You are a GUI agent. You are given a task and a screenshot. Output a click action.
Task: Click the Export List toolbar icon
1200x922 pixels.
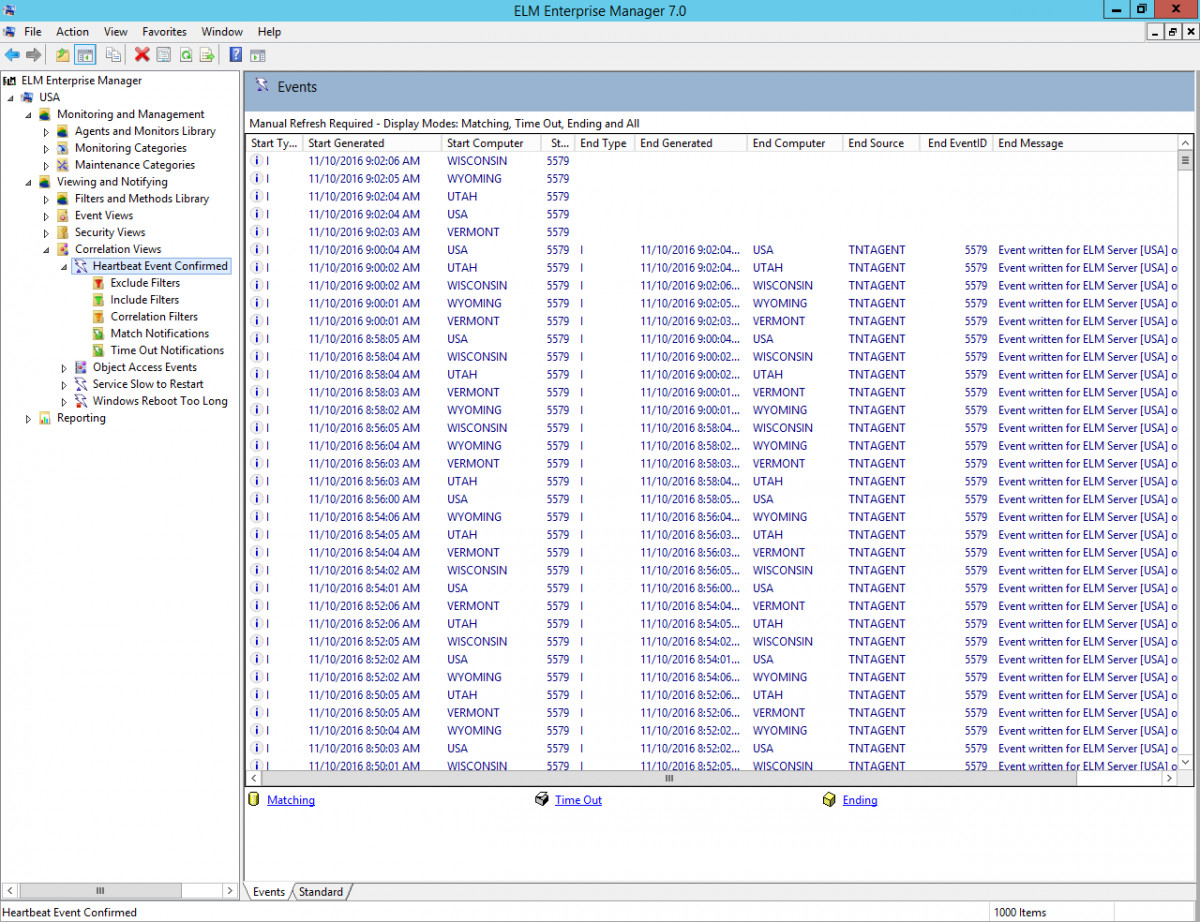click(x=207, y=55)
